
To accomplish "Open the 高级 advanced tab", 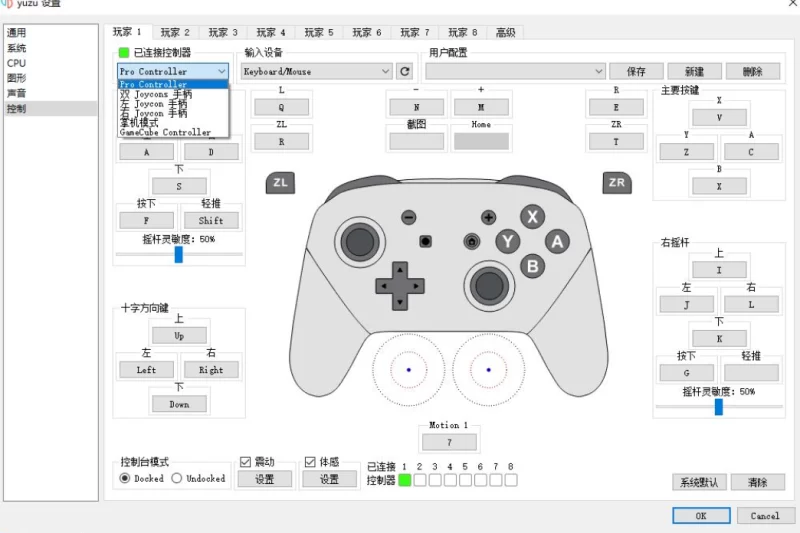I will click(x=505, y=32).
